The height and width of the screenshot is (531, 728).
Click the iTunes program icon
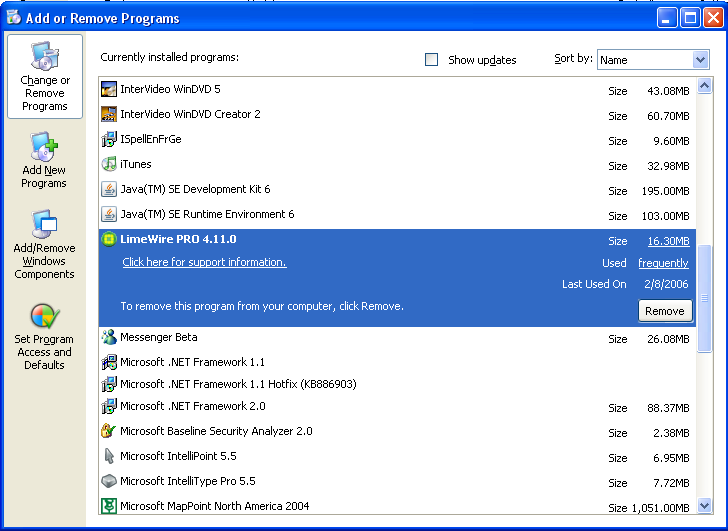coord(110,164)
